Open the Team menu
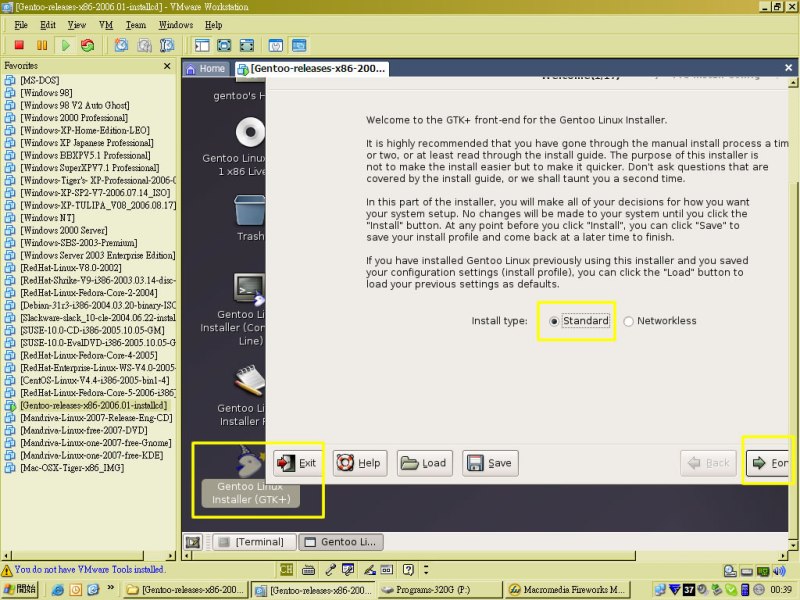This screenshot has width=800, height=600. point(136,25)
